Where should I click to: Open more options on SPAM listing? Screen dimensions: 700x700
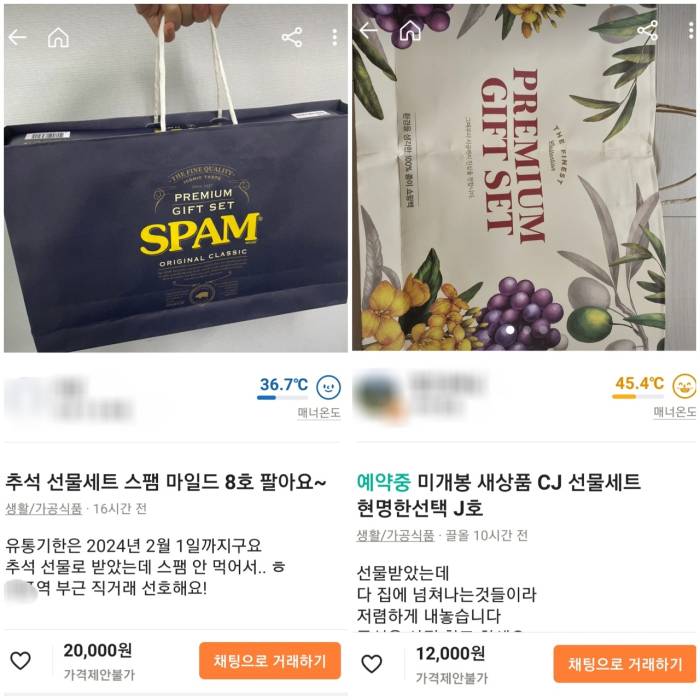(334, 38)
